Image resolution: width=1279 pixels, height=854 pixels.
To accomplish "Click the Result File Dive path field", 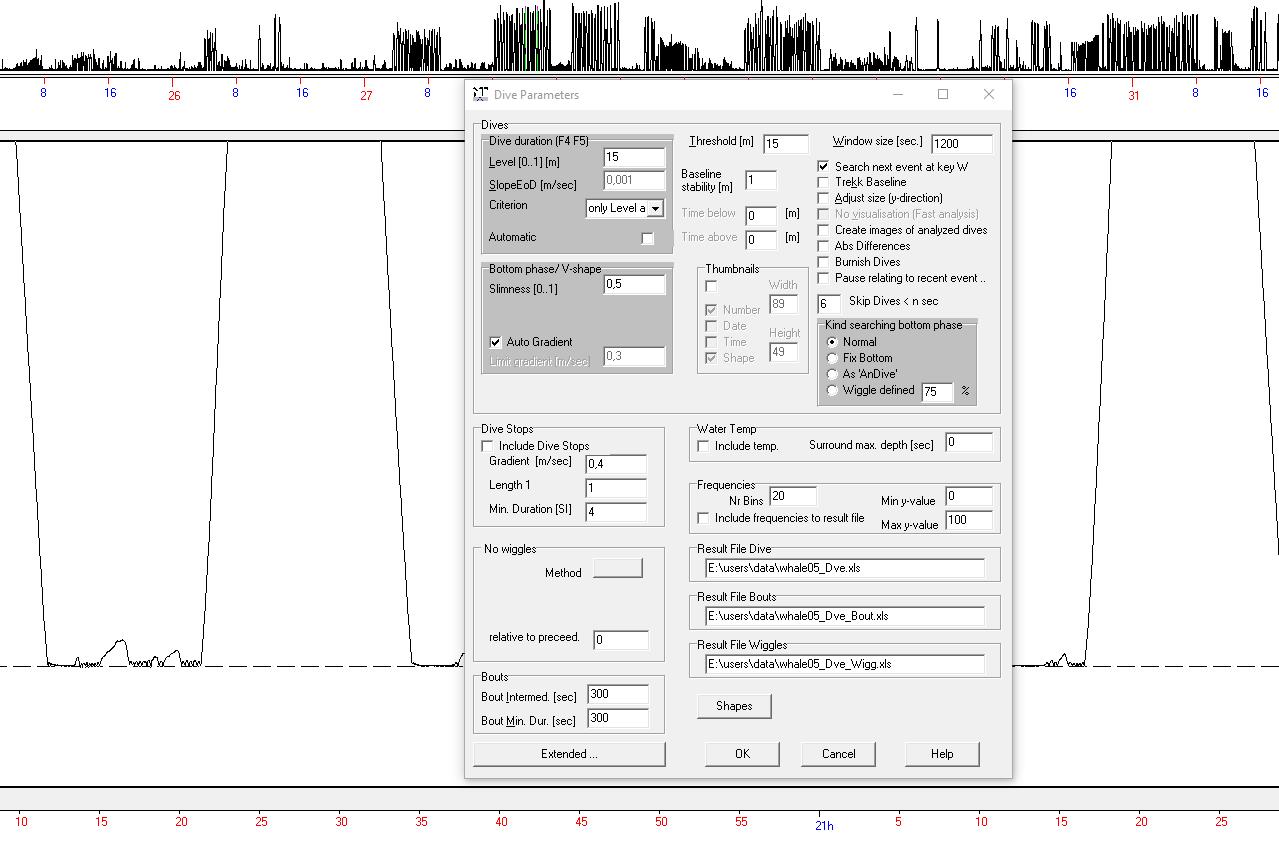I will tap(844, 568).
